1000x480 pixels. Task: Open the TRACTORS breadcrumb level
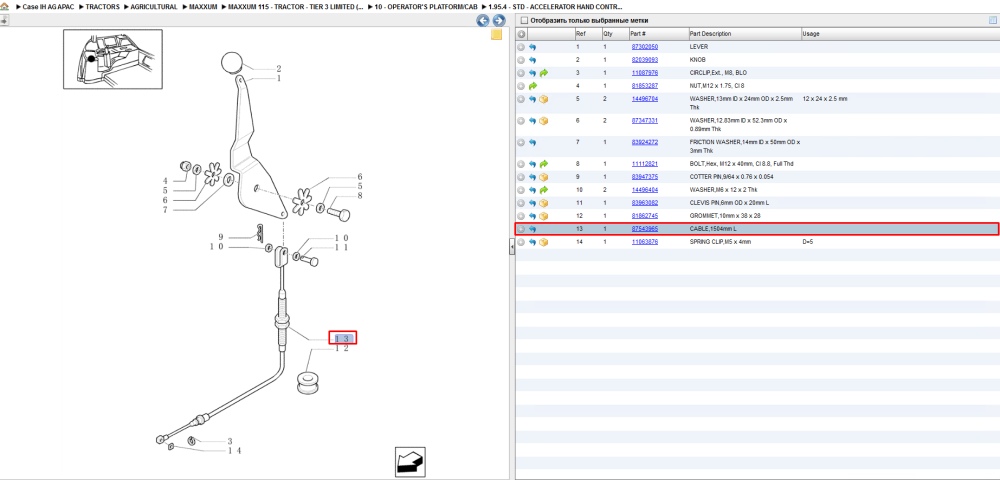pyautogui.click(x=102, y=7)
